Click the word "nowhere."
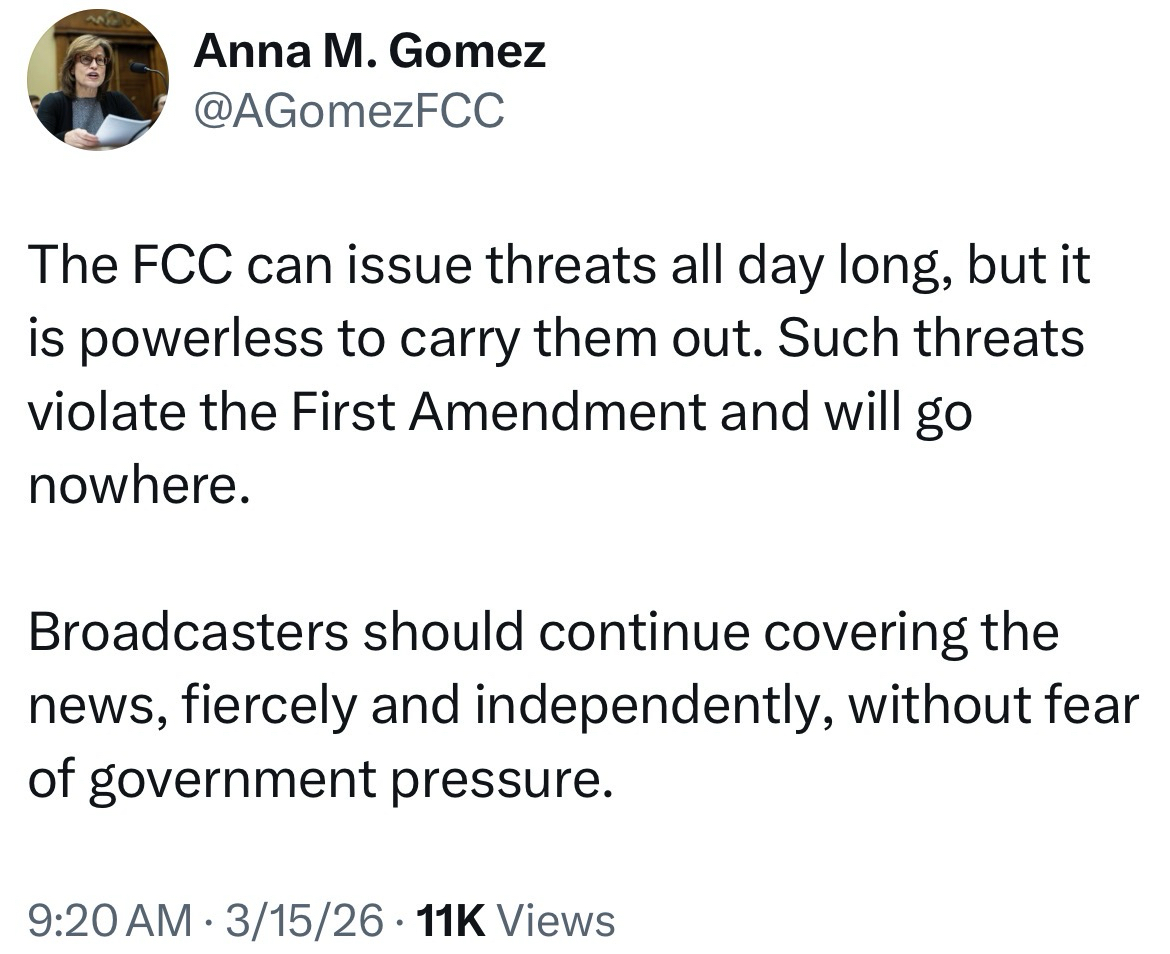 pos(136,487)
